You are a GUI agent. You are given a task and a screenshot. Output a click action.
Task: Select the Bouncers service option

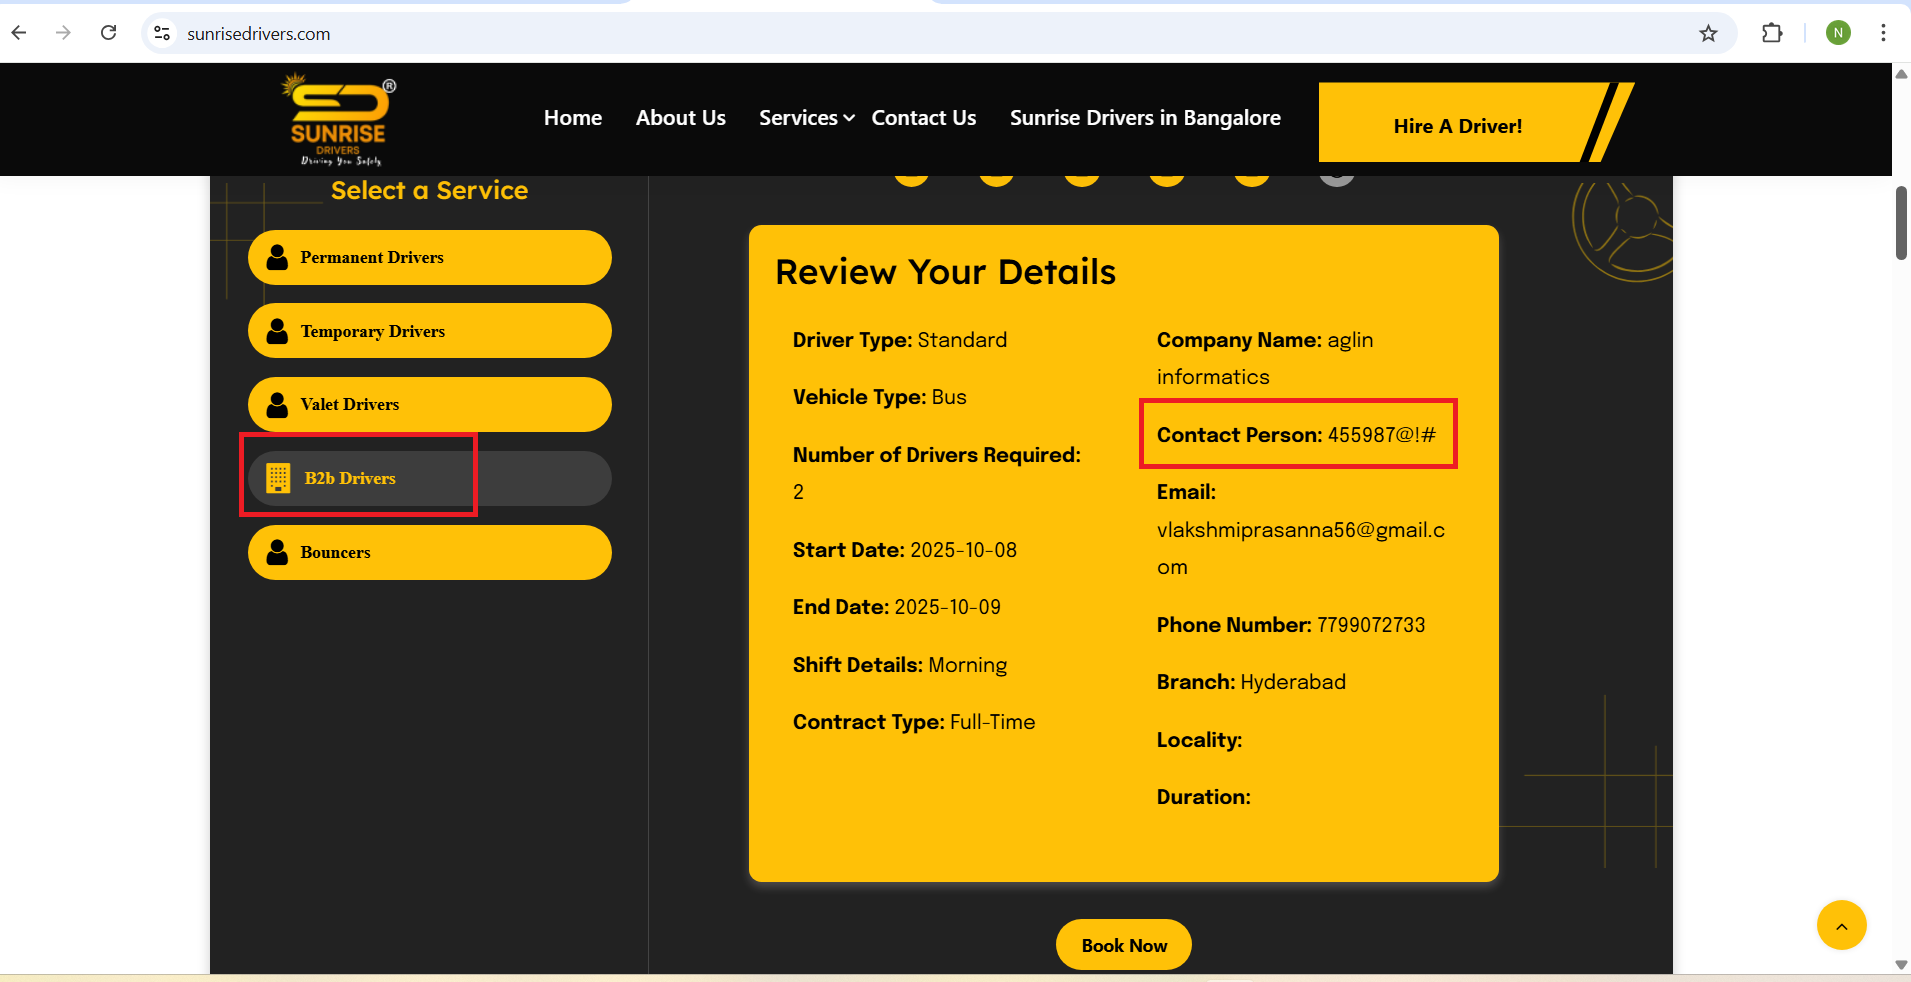tap(429, 553)
